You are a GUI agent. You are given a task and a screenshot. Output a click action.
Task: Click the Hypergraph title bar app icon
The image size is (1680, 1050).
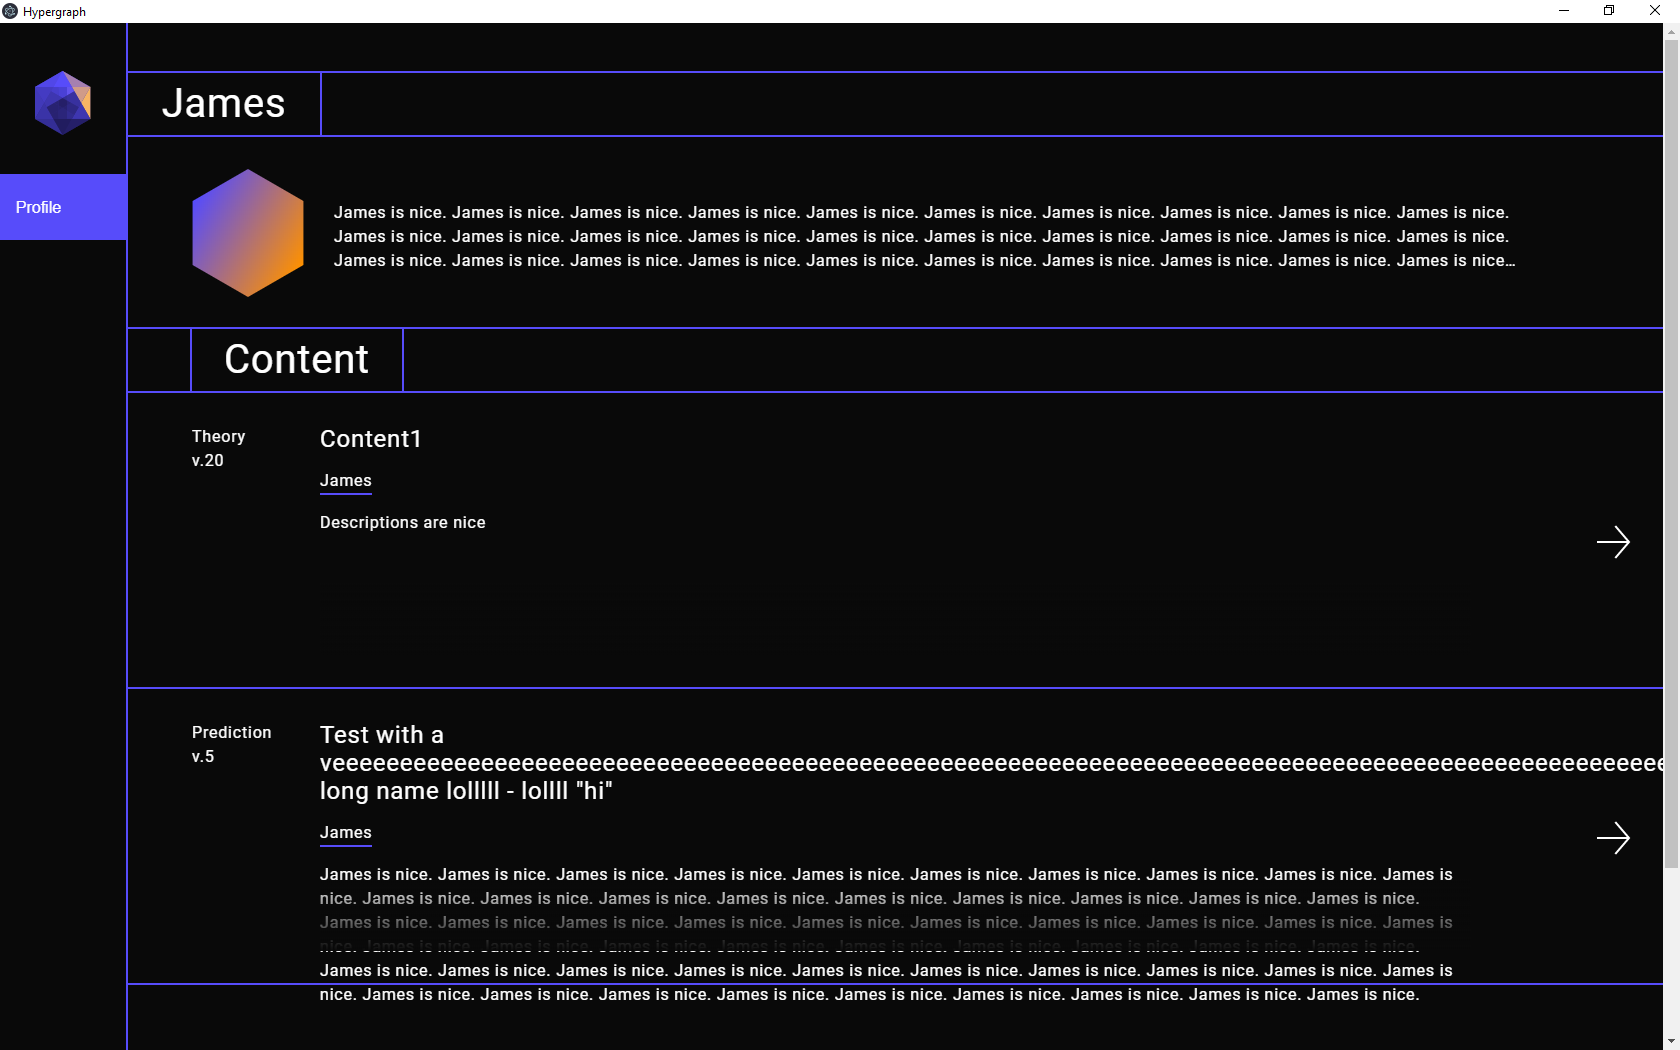10,11
